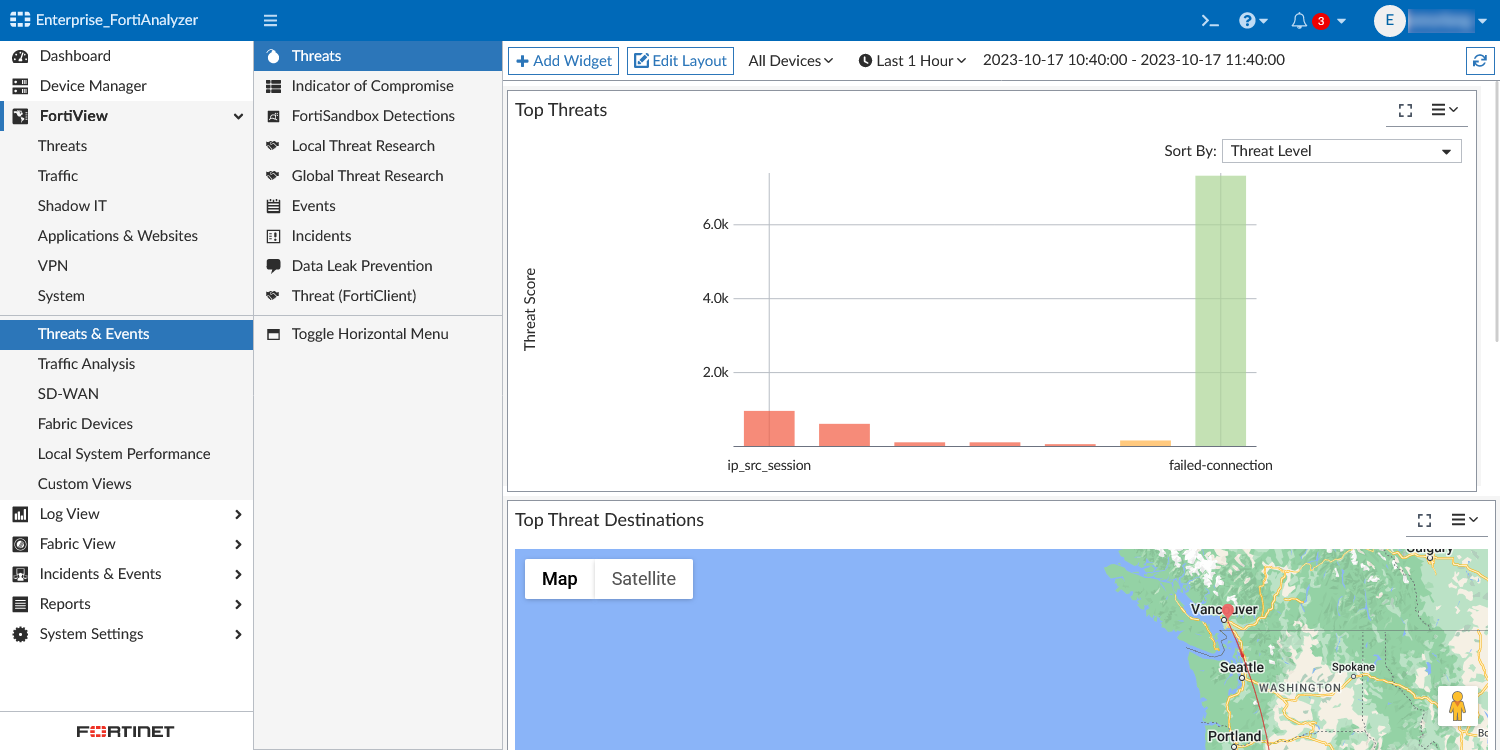Image resolution: width=1500 pixels, height=750 pixels.
Task: Open the notifications bell with 3 alerts
Action: [x=1317, y=20]
